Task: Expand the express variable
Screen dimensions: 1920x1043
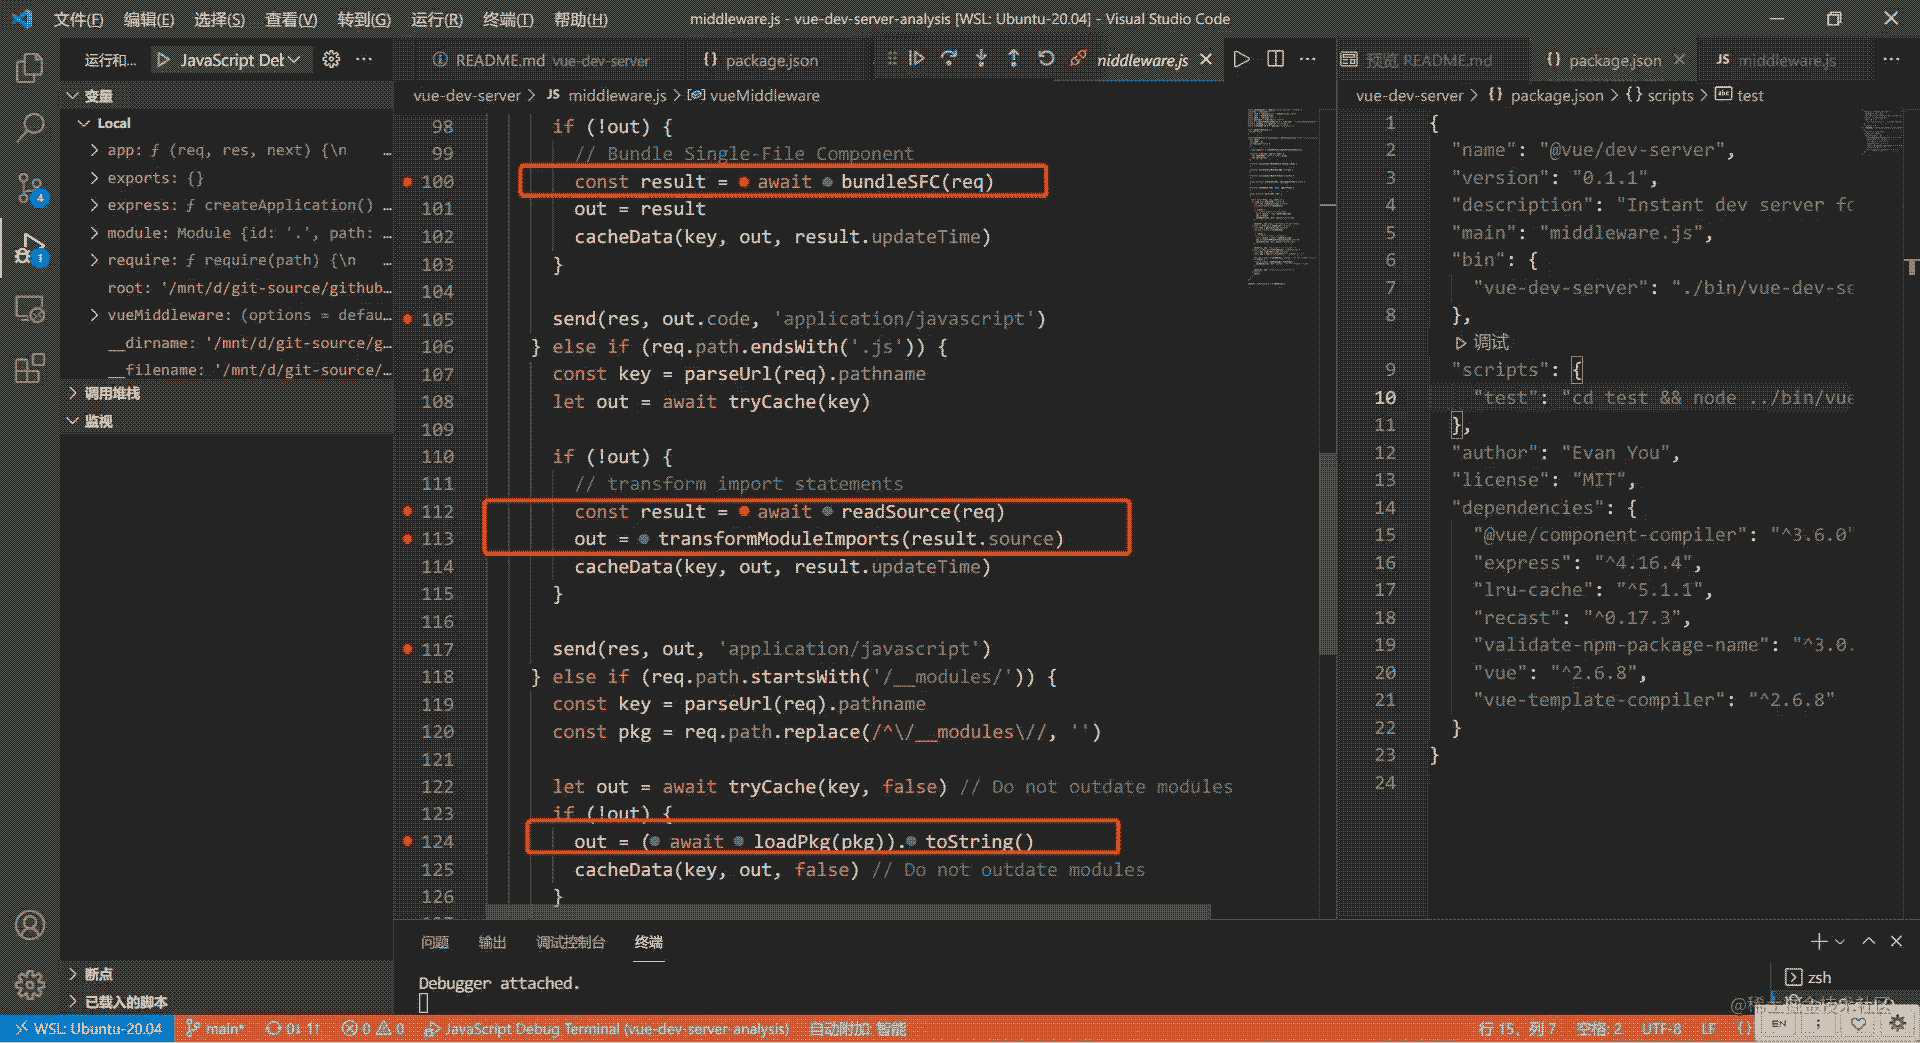Action: tap(95, 205)
